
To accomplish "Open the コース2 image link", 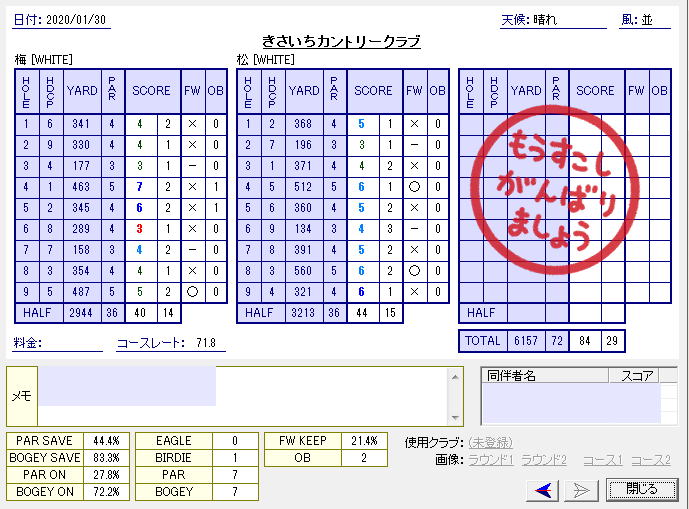I will click(x=651, y=460).
